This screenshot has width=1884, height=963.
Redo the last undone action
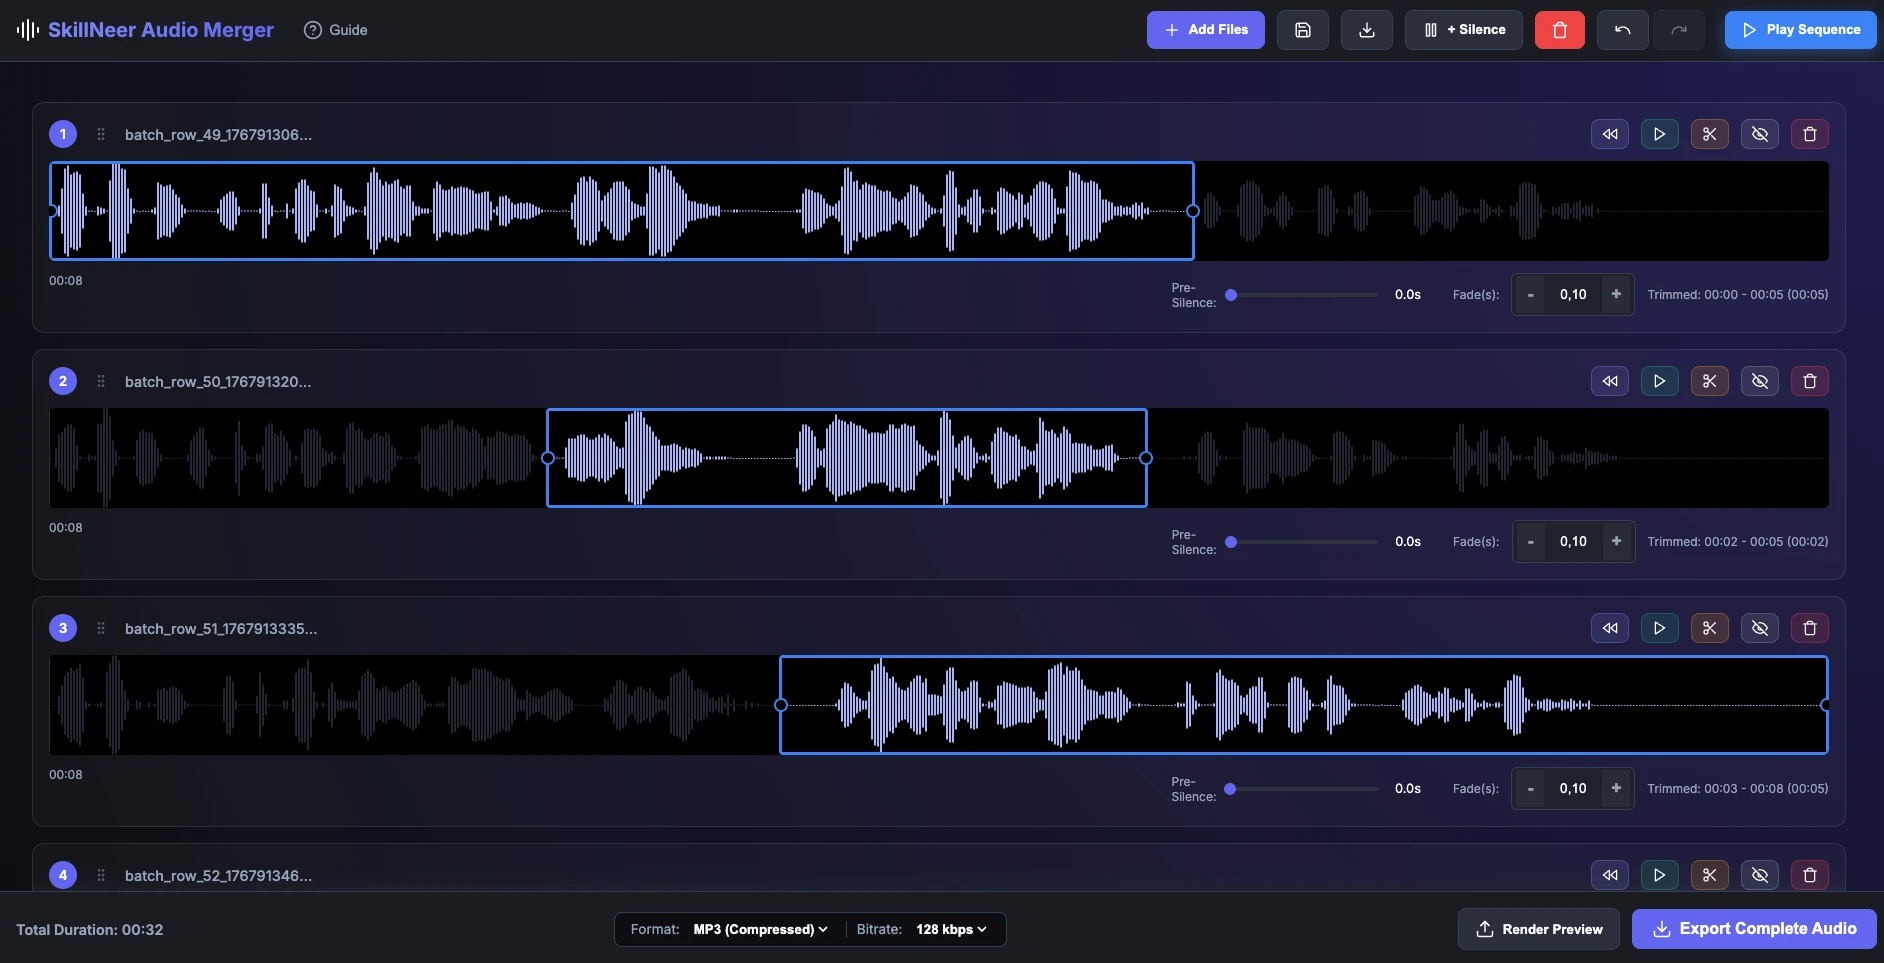[1680, 30]
